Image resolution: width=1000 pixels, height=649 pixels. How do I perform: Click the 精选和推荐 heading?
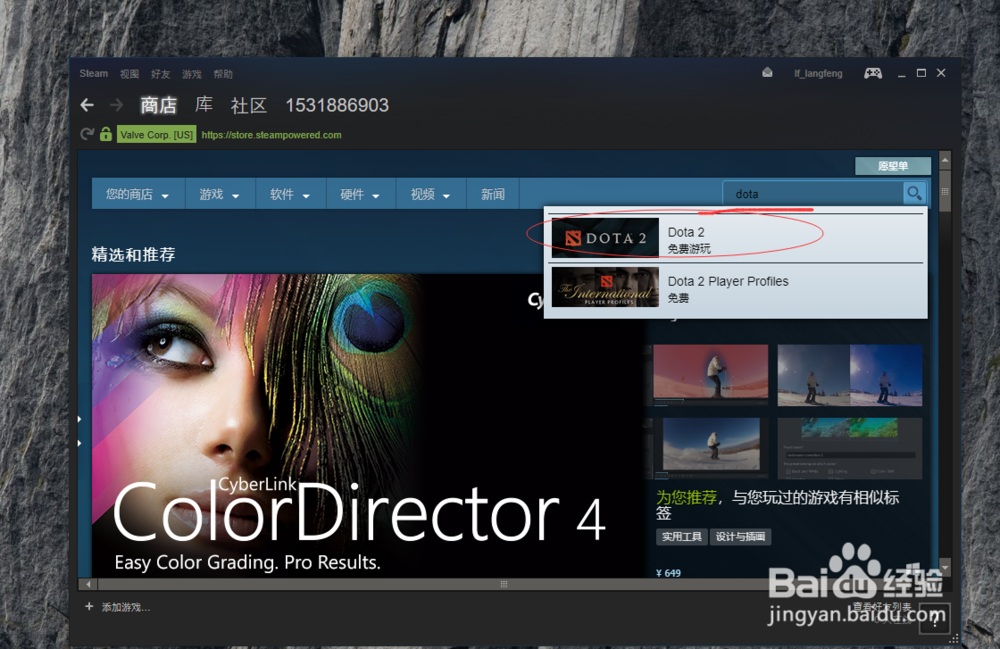point(133,254)
